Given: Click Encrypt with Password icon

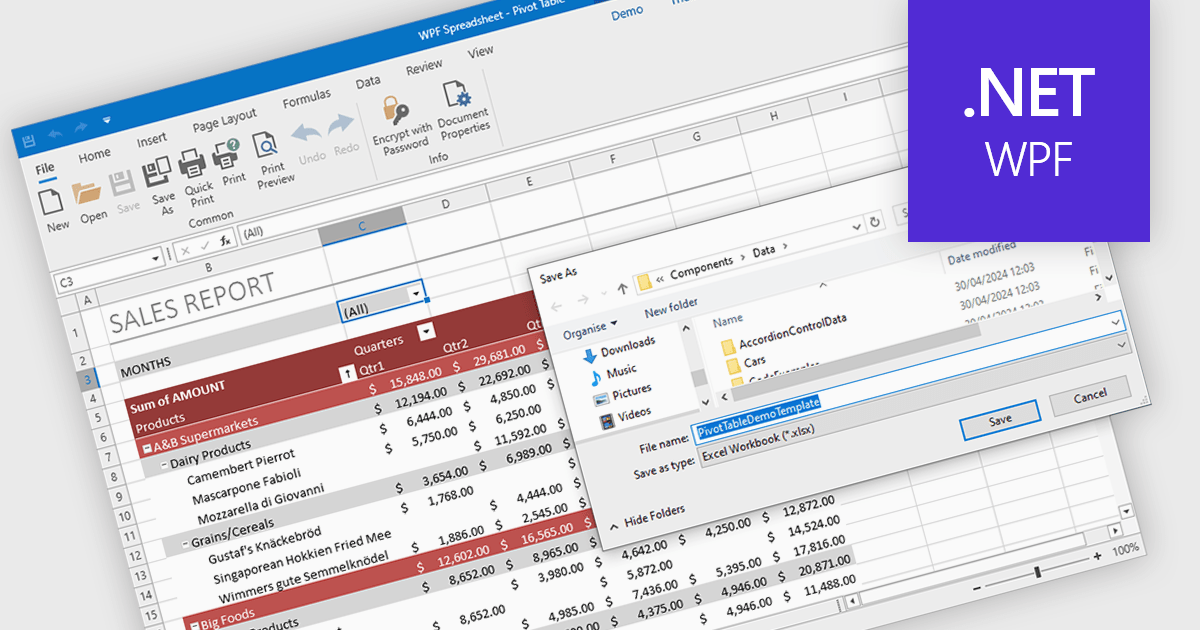Looking at the screenshot, I should pos(395,110).
